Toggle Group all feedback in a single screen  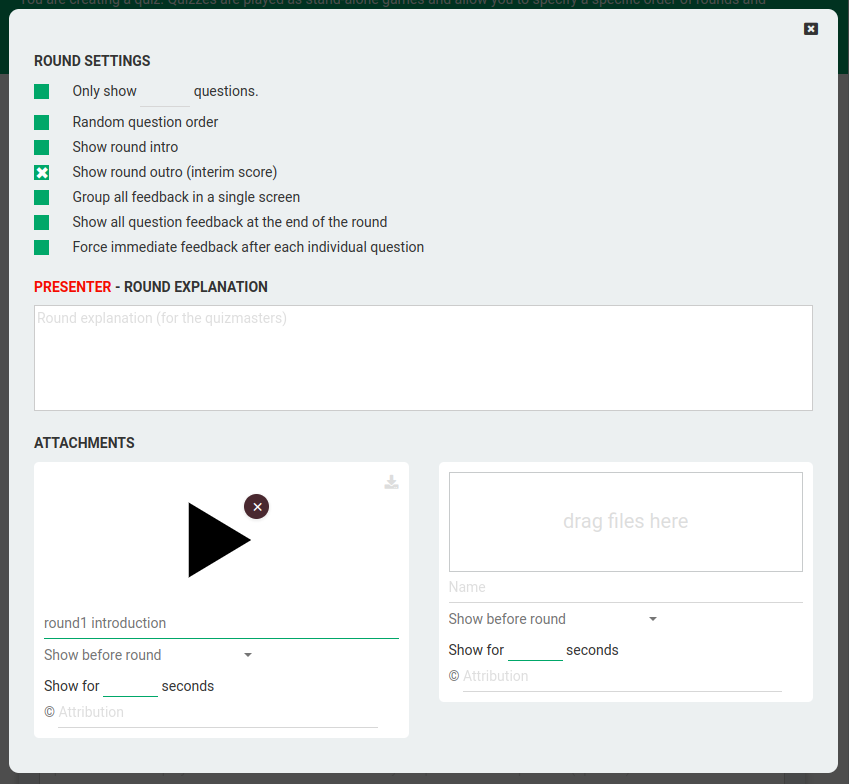click(x=41, y=197)
